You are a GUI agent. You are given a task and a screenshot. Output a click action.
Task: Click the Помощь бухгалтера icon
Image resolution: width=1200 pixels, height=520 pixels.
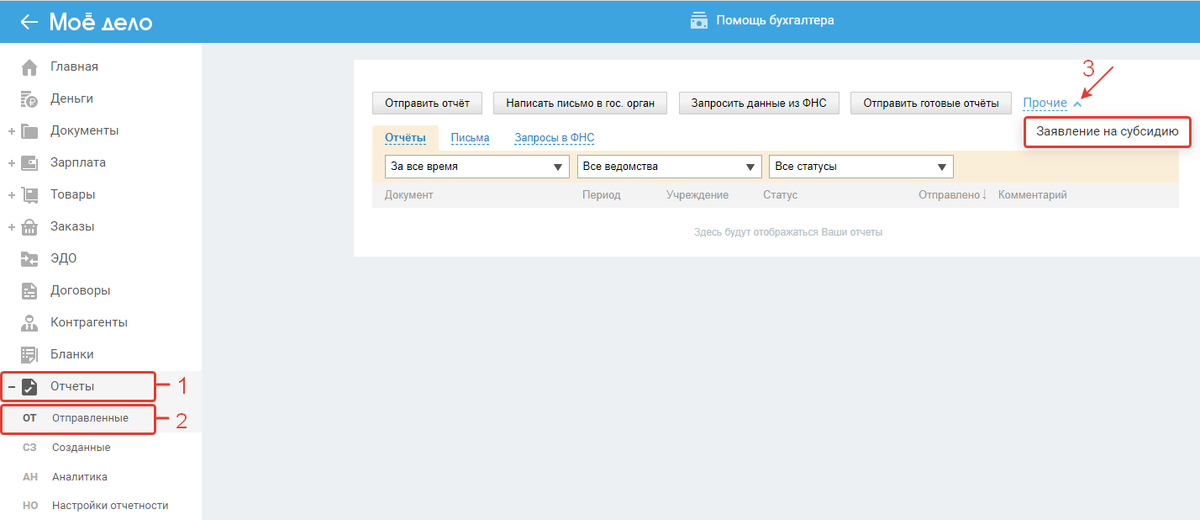[699, 20]
